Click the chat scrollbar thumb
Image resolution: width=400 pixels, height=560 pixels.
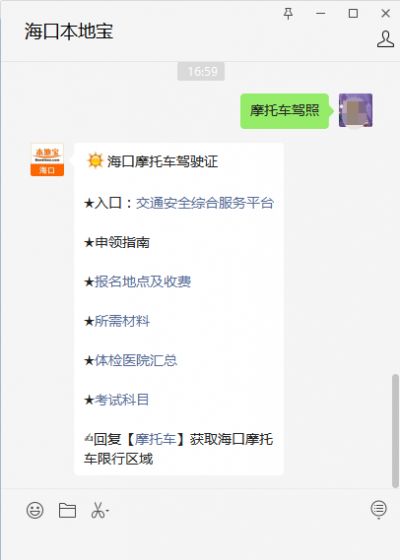tap(395, 431)
